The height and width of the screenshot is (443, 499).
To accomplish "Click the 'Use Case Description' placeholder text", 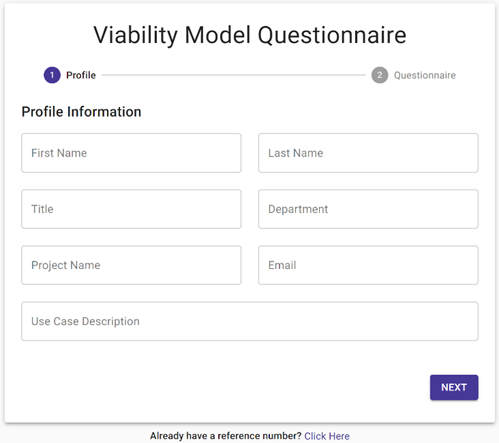I will pos(85,322).
